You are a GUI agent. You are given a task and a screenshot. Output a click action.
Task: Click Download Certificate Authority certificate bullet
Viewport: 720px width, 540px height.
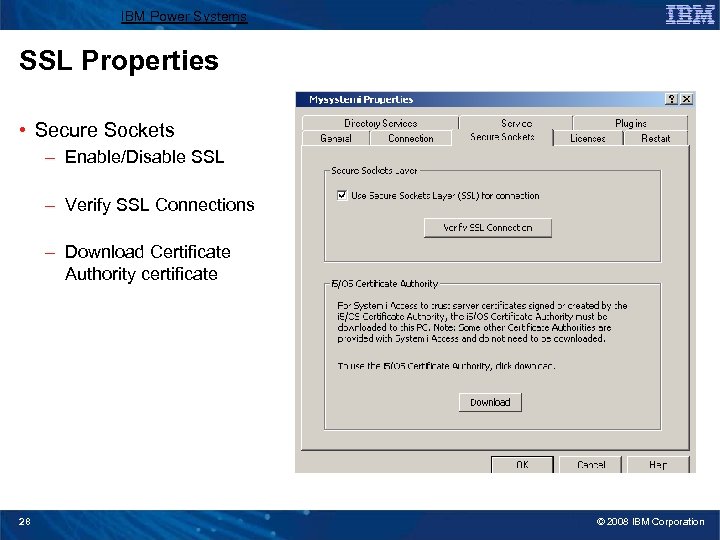click(147, 263)
